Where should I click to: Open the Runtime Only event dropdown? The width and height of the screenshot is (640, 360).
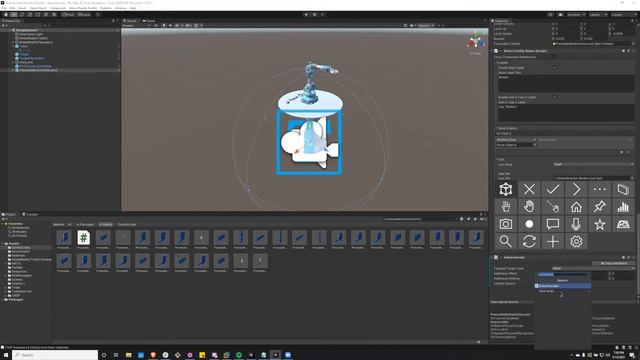point(516,140)
